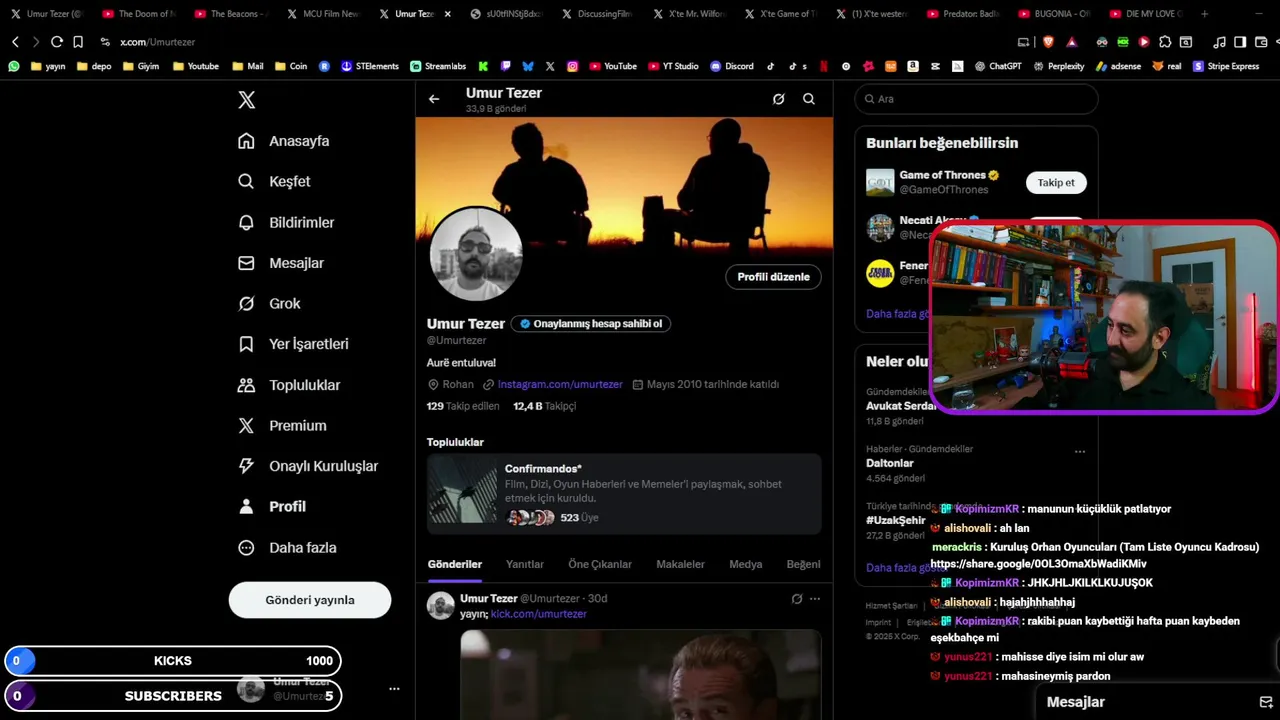This screenshot has width=1280, height=720.
Task: Switch to the Beğeni tab
Action: point(803,564)
